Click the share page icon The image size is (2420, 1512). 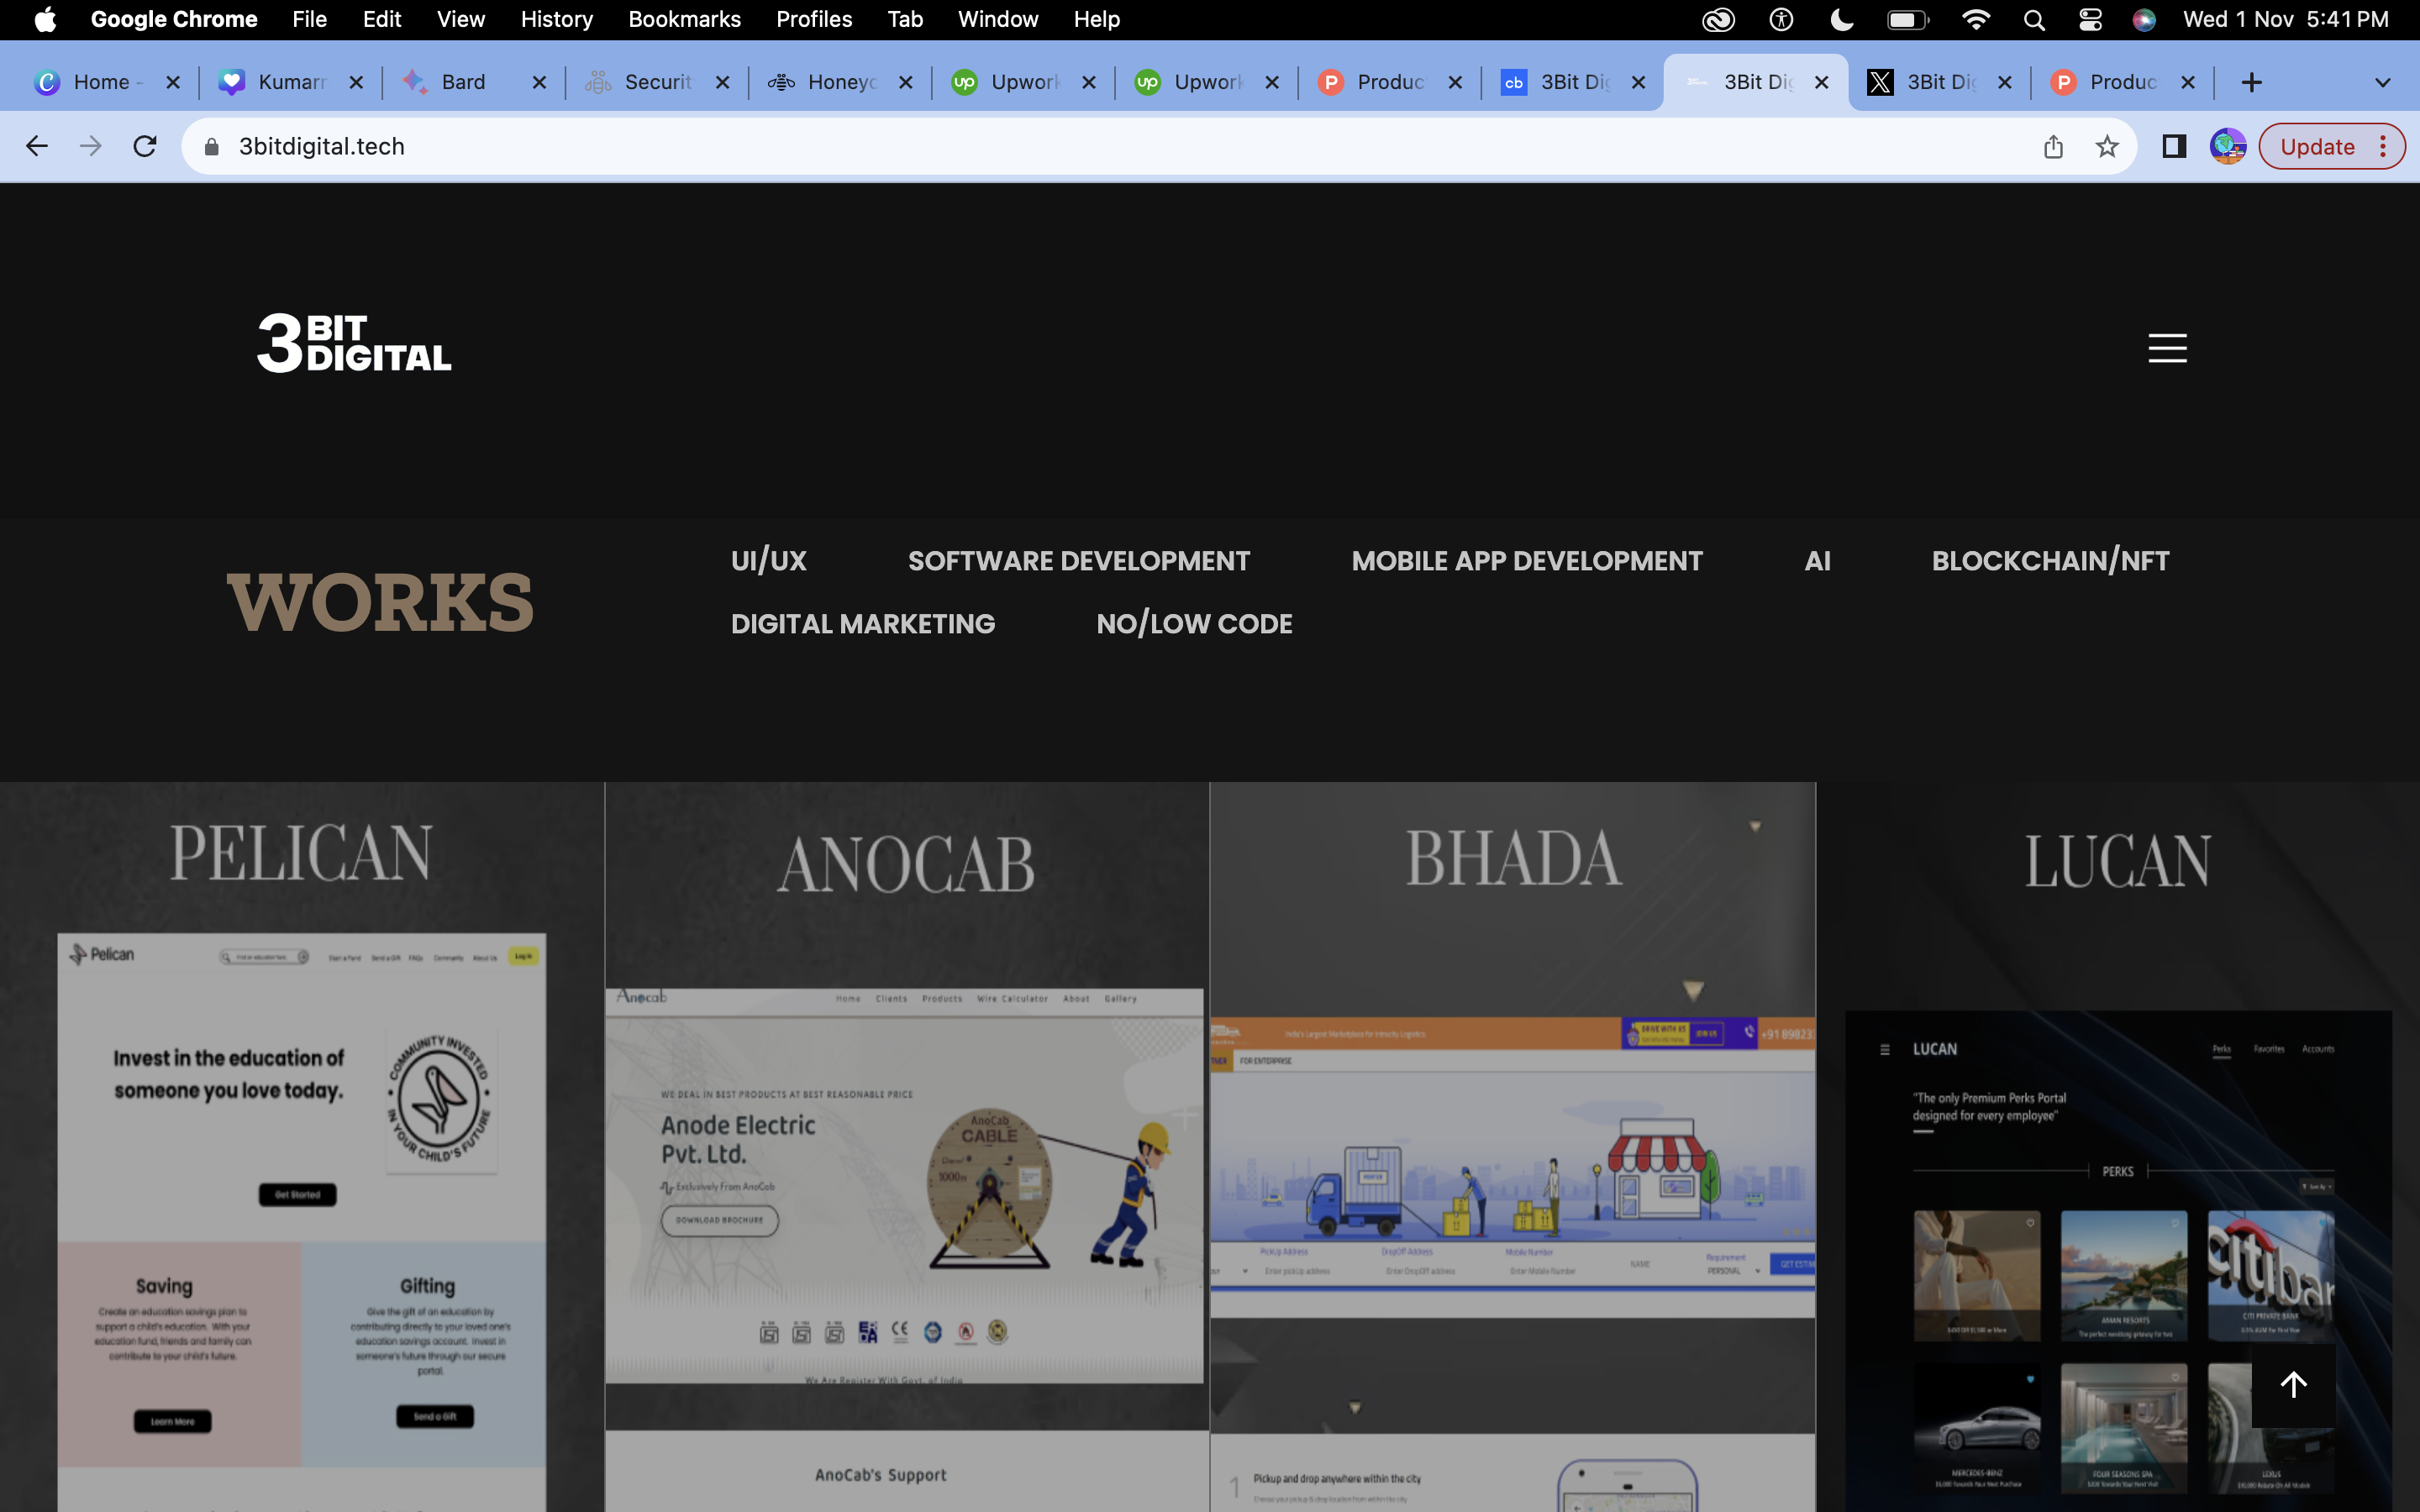point(2053,147)
